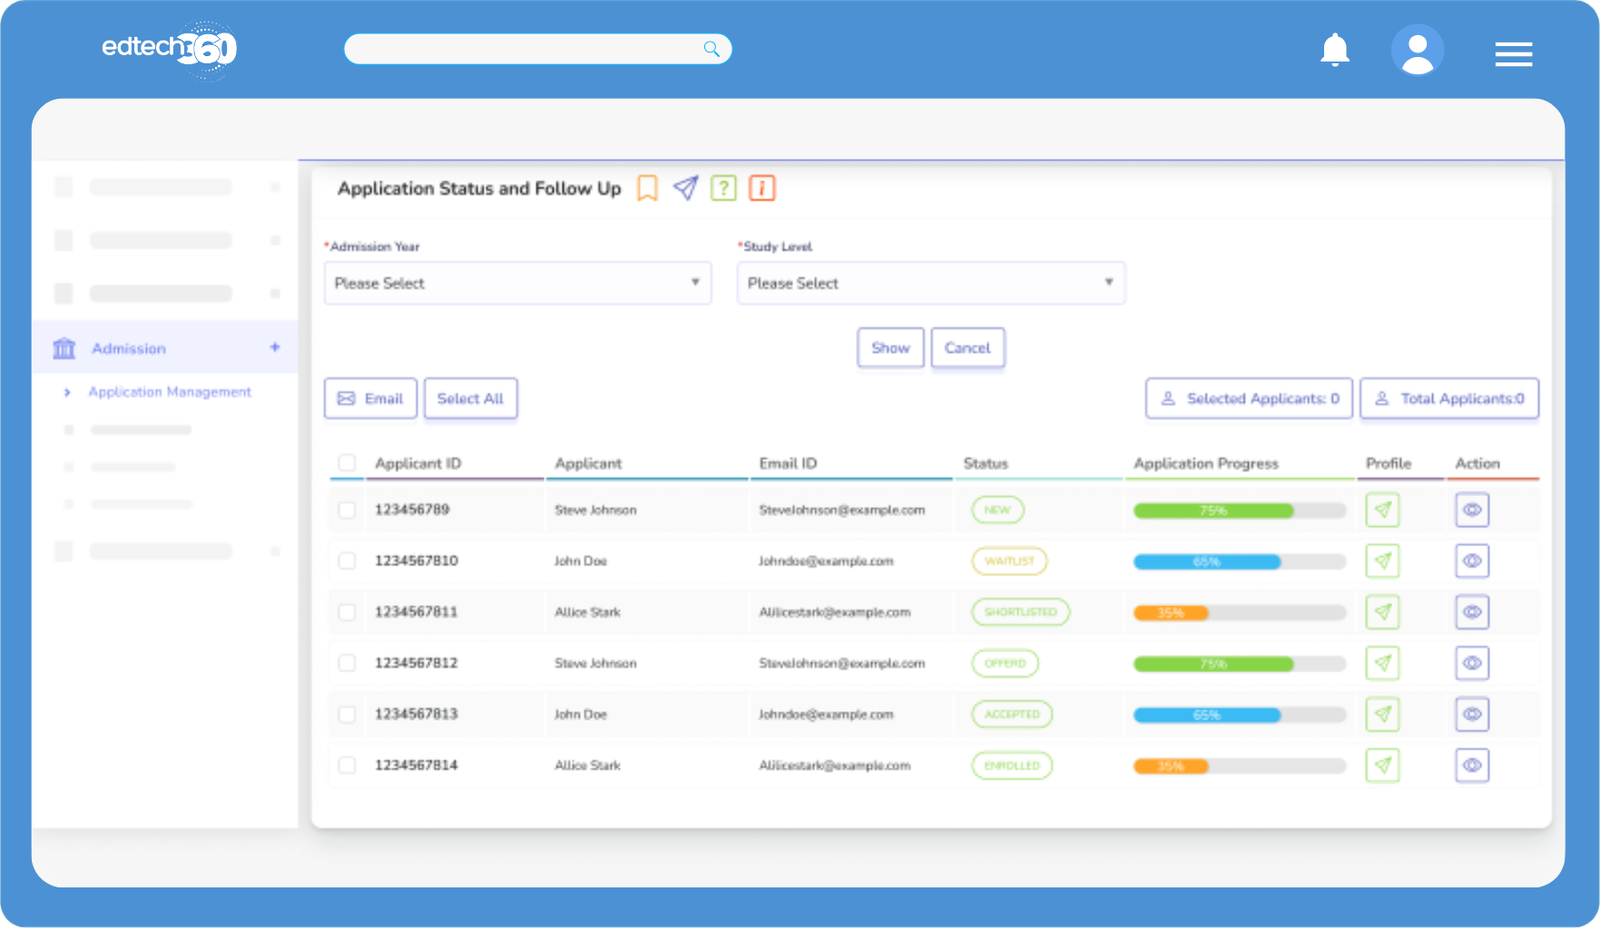View action eye for applicant 1234567813
This screenshot has width=1600, height=928.
click(x=1472, y=714)
